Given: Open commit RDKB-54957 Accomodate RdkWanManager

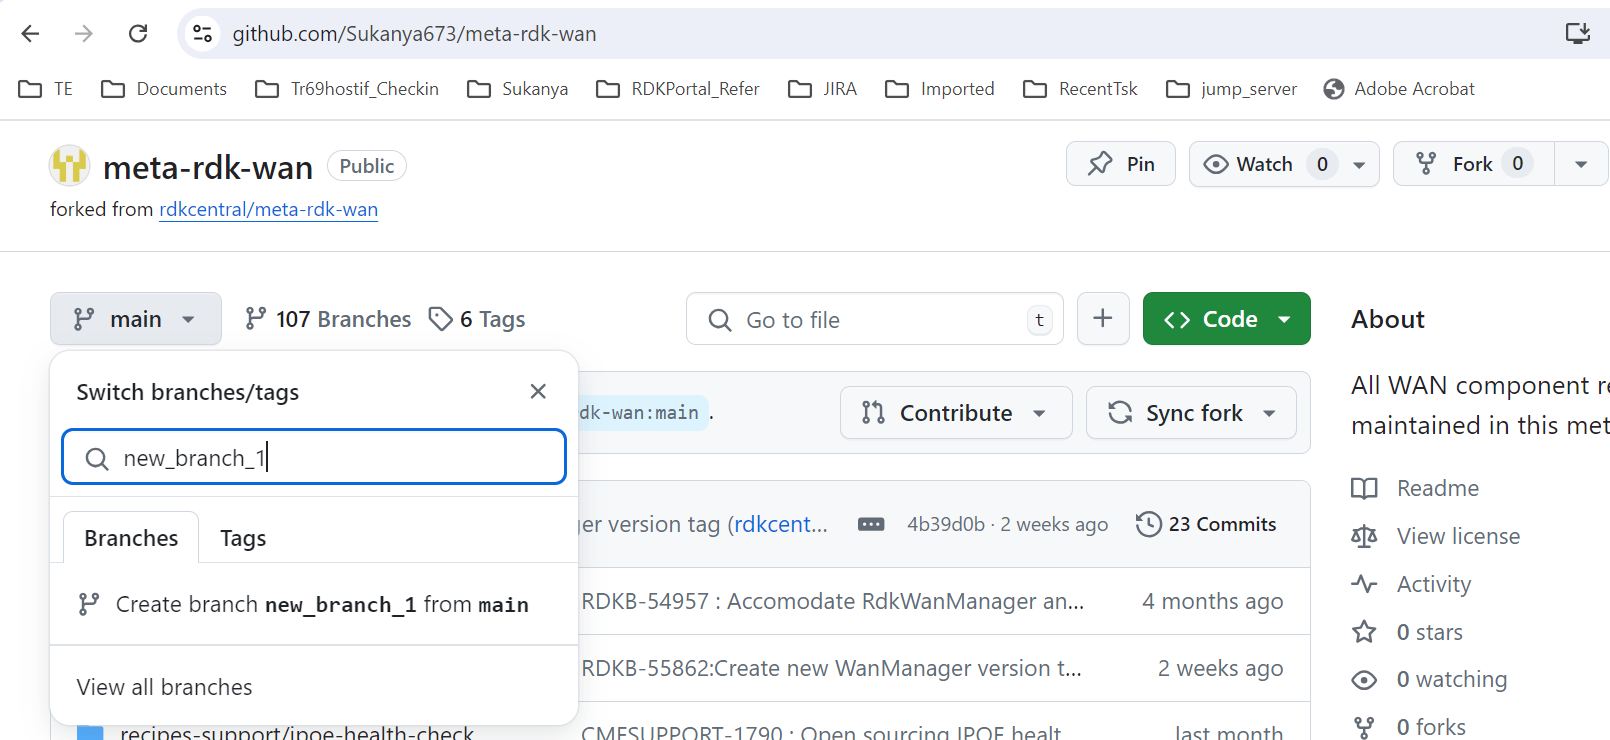Looking at the screenshot, I should click(x=832, y=601).
